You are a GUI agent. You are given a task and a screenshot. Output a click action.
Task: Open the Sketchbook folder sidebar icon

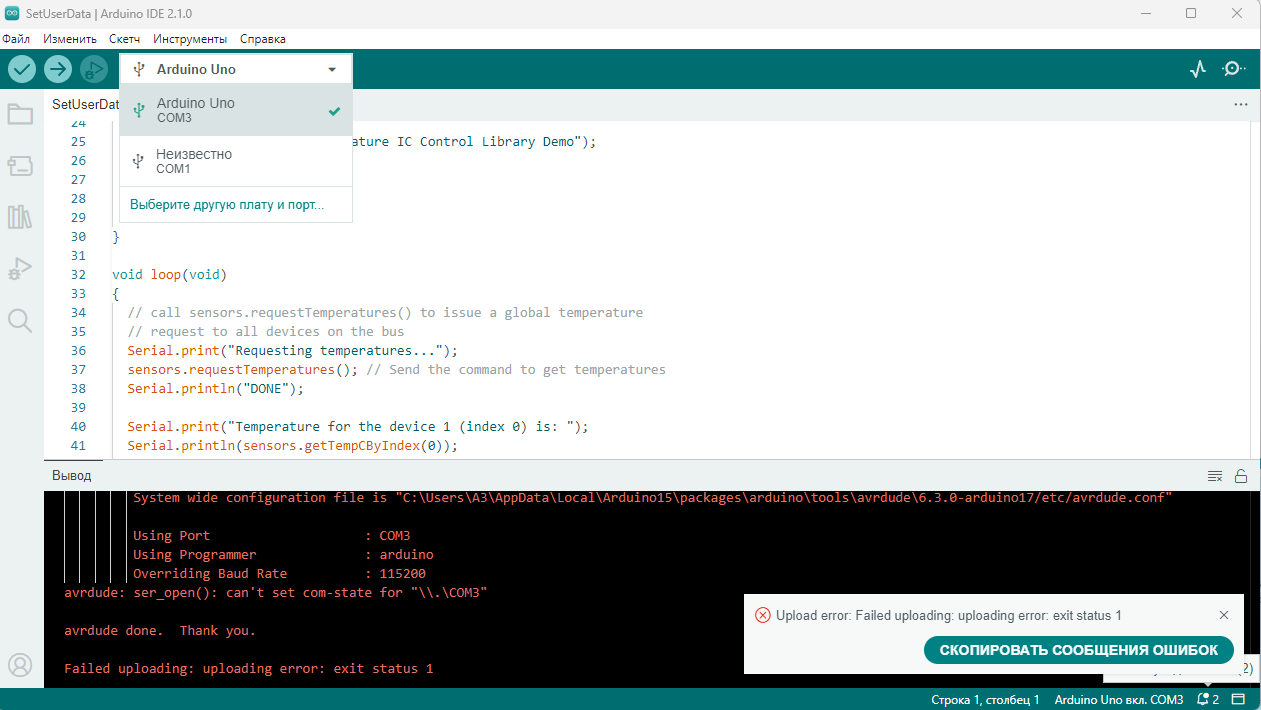coord(20,114)
